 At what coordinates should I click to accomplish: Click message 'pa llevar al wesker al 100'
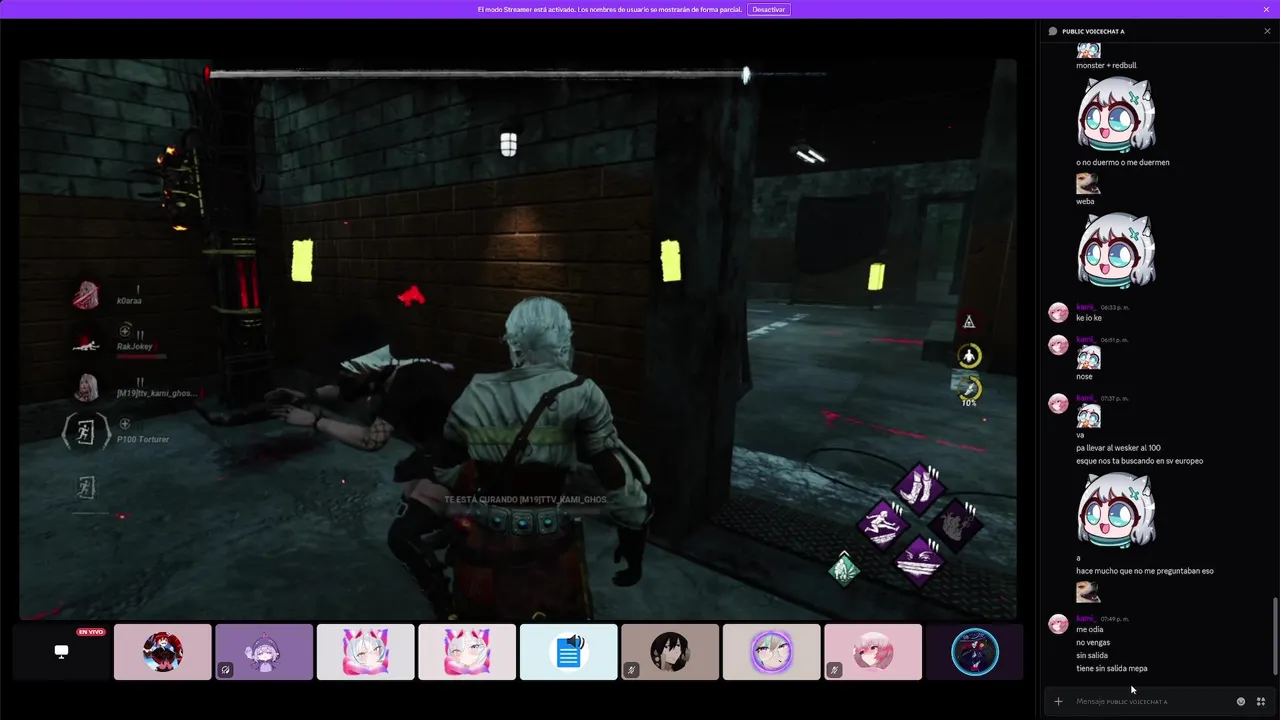1118,448
